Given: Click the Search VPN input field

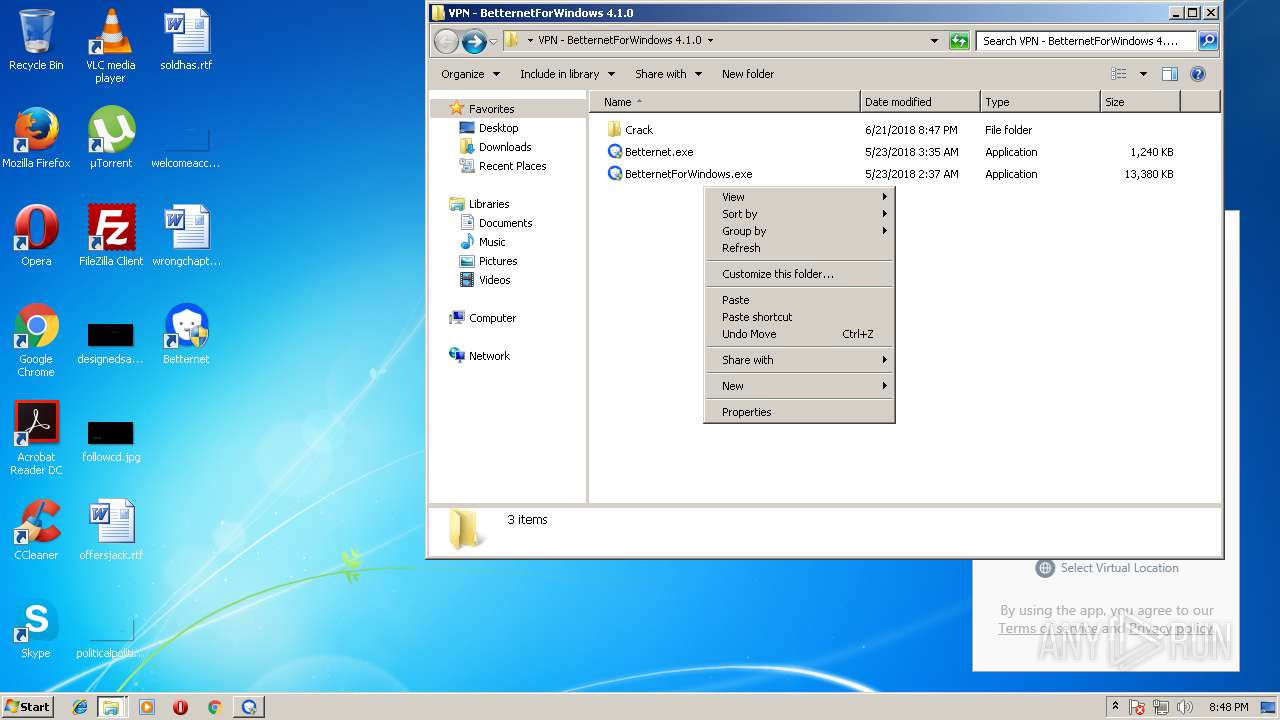Looking at the screenshot, I should 1086,41.
